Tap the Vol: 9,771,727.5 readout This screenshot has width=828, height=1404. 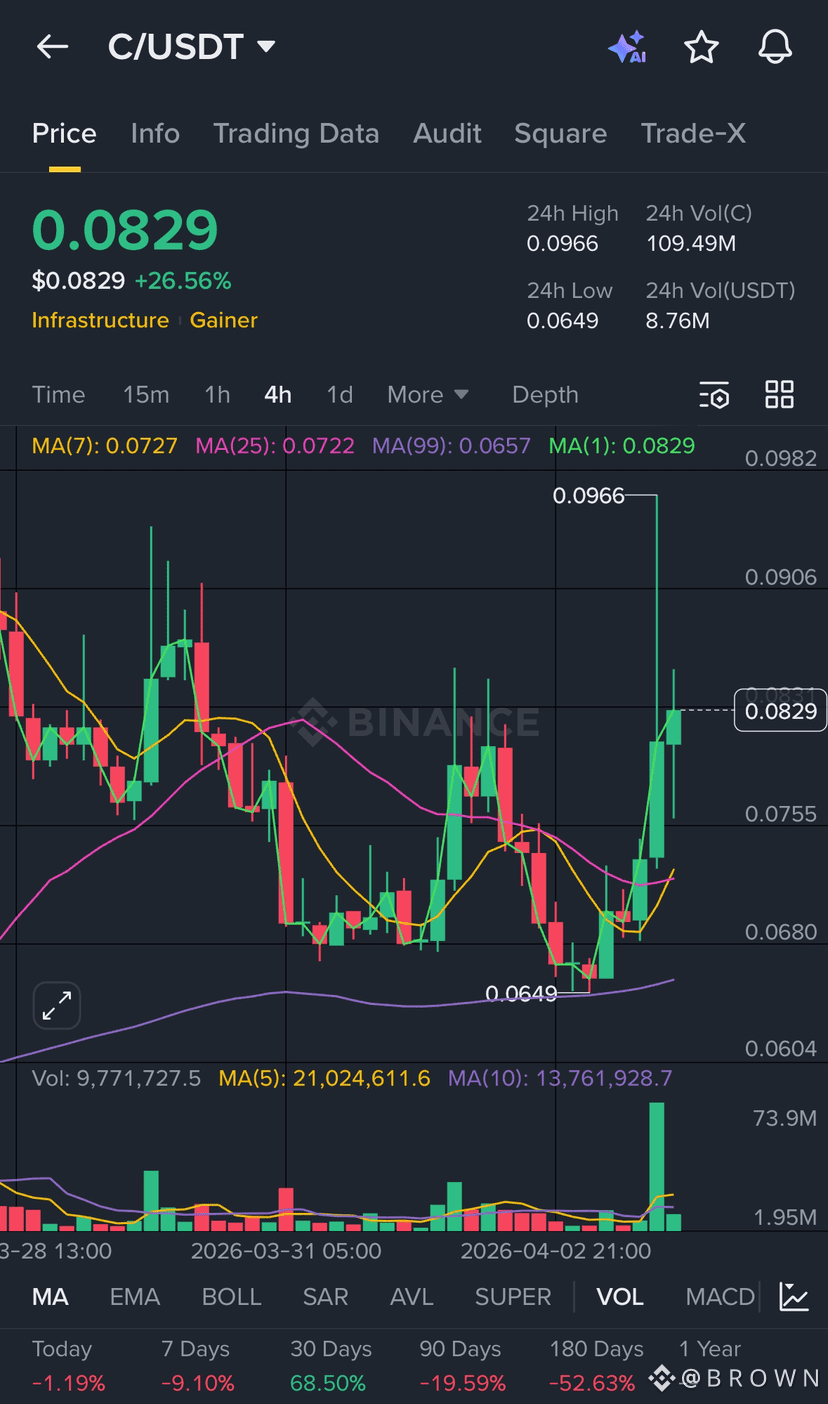point(116,1078)
